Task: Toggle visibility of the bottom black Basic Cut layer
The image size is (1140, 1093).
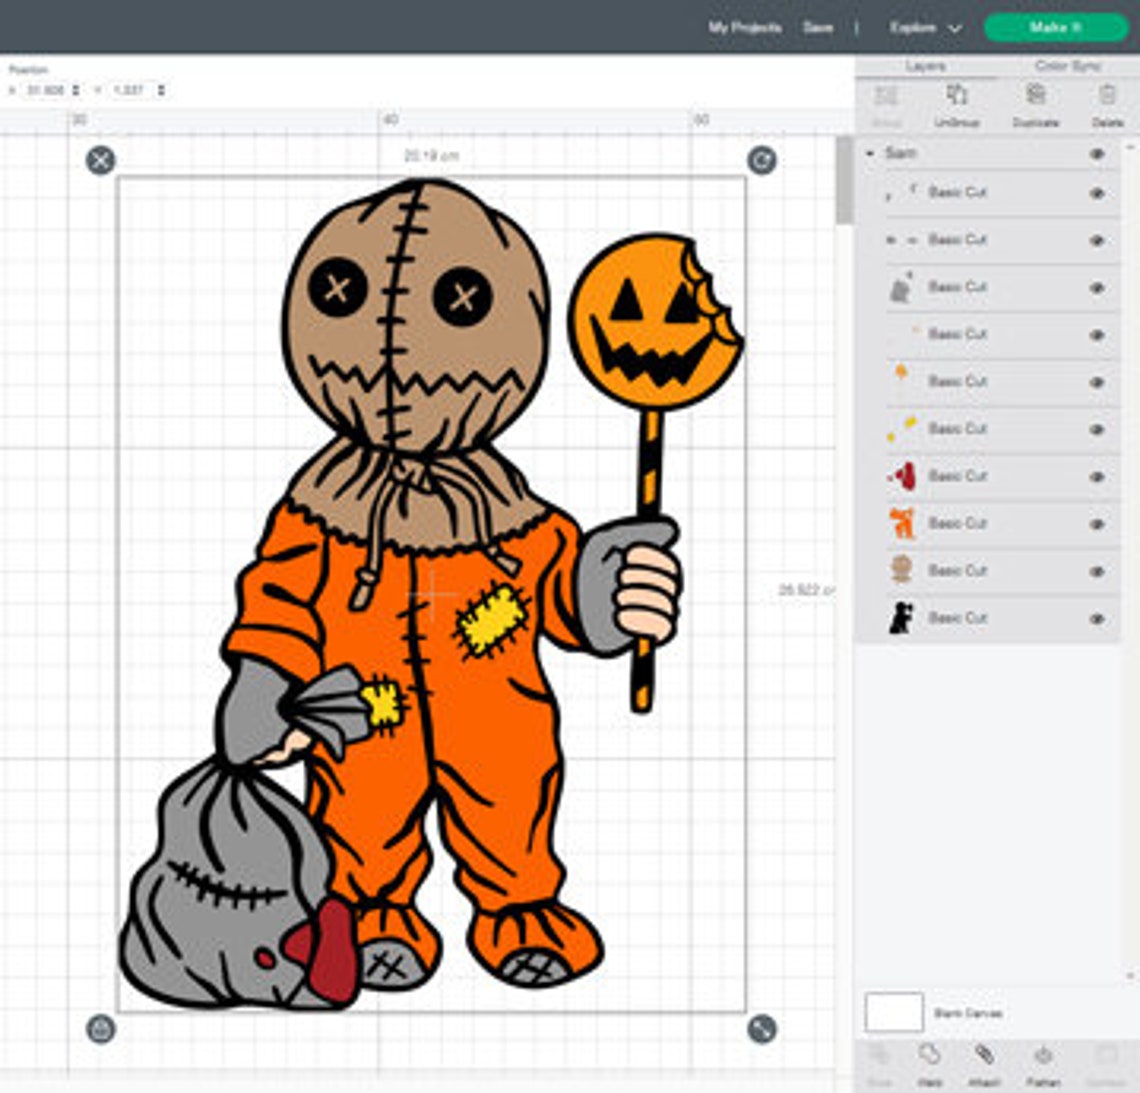Action: pos(1095,618)
